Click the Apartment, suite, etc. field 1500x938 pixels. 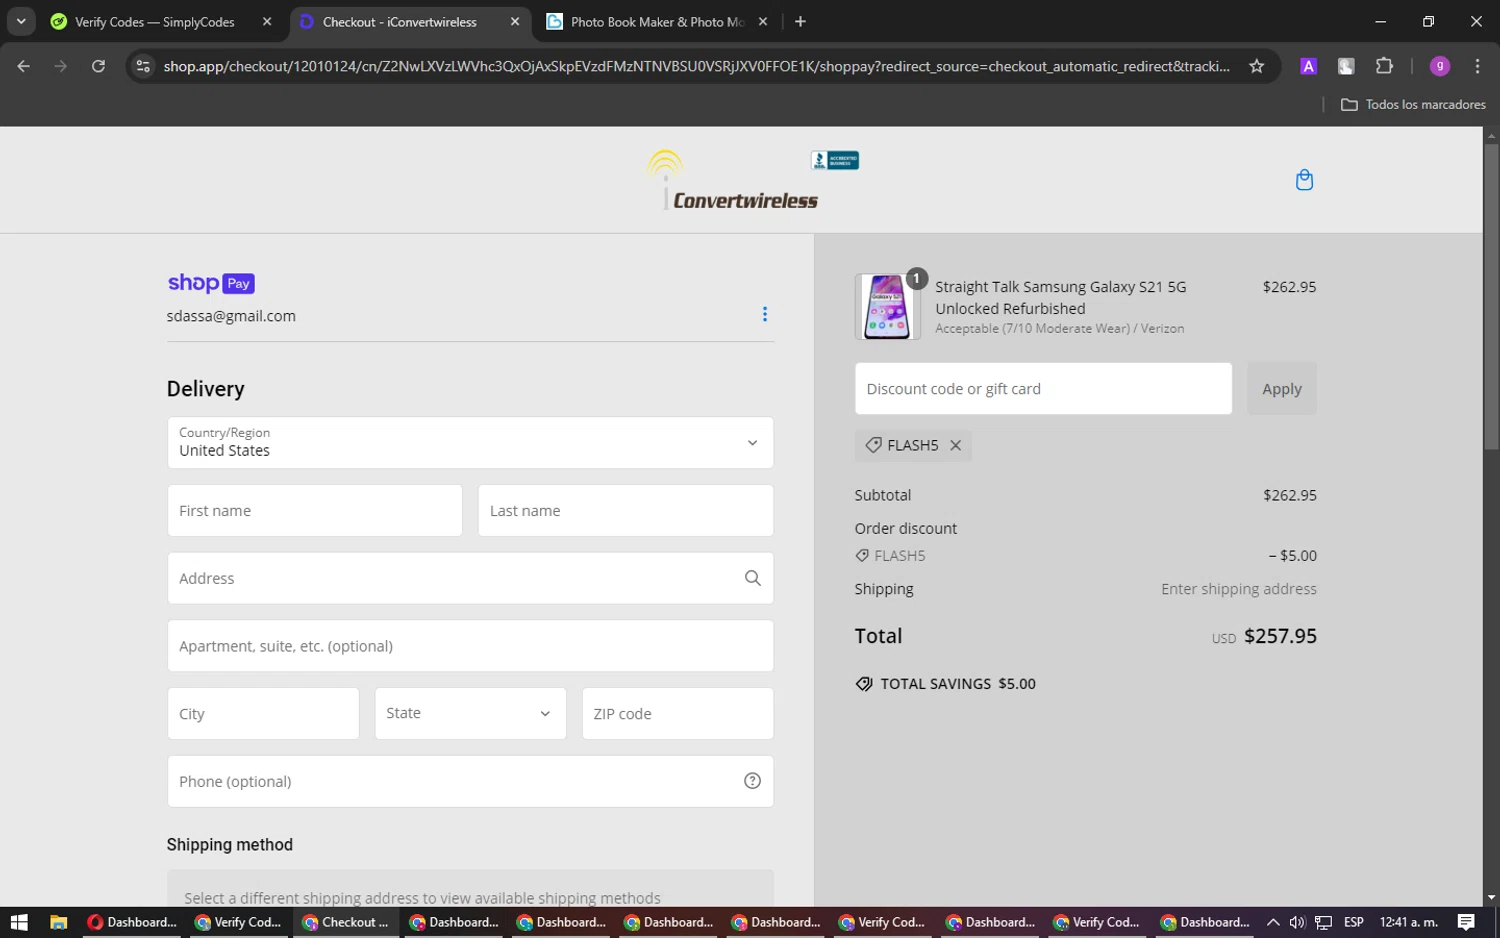click(x=470, y=646)
